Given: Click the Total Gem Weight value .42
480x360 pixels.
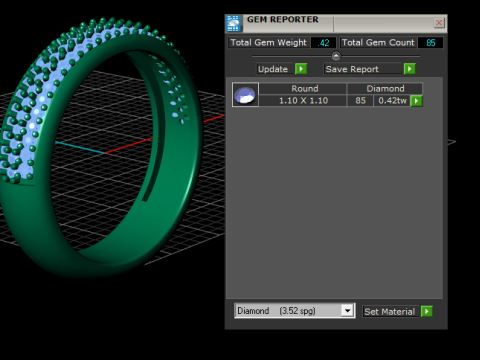Looking at the screenshot, I should [323, 43].
